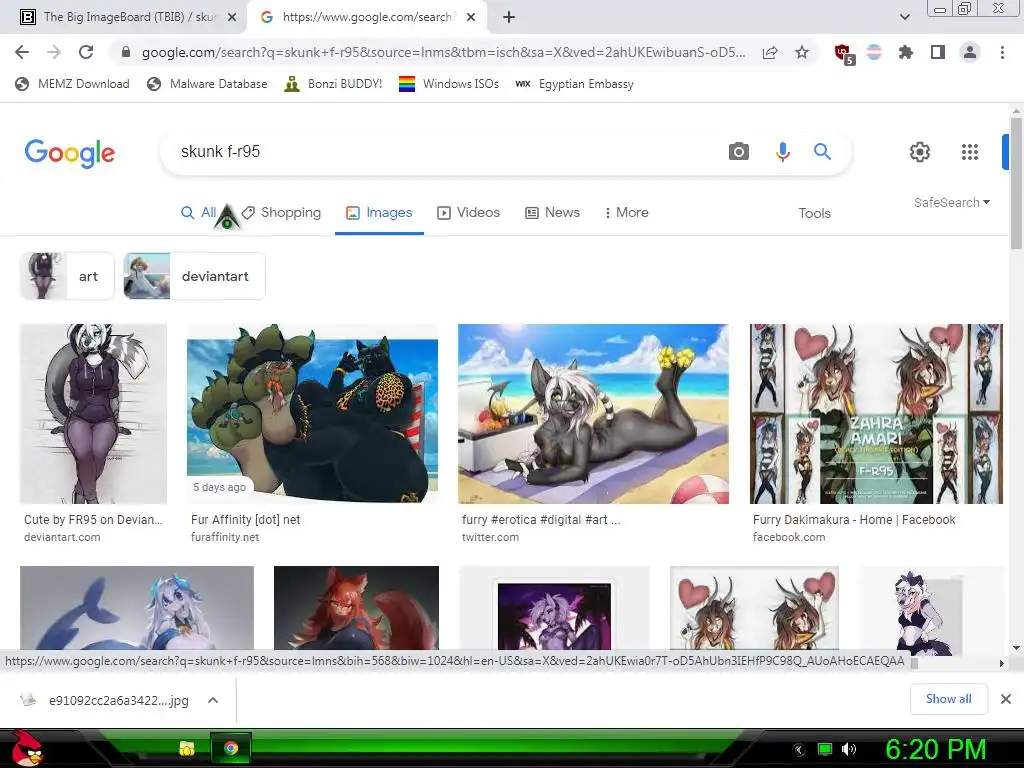Click the padlock site info icon
The height and width of the screenshot is (768, 1024).
[126, 52]
